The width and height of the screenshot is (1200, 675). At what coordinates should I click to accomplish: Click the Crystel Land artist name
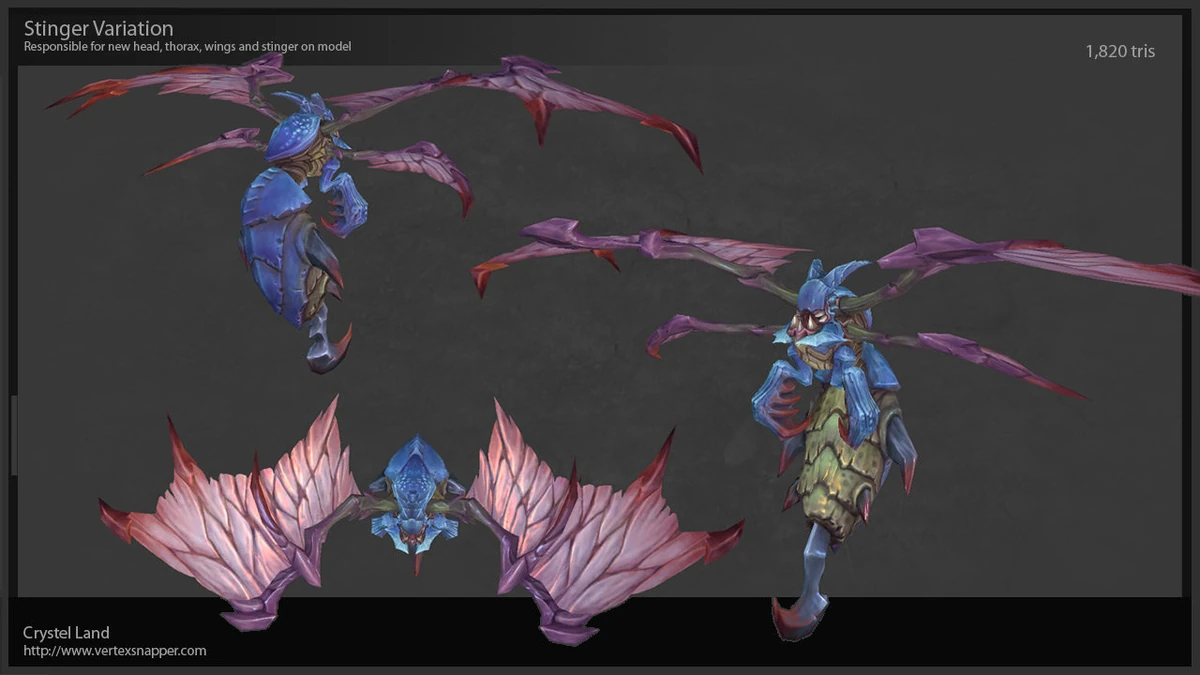[x=65, y=632]
